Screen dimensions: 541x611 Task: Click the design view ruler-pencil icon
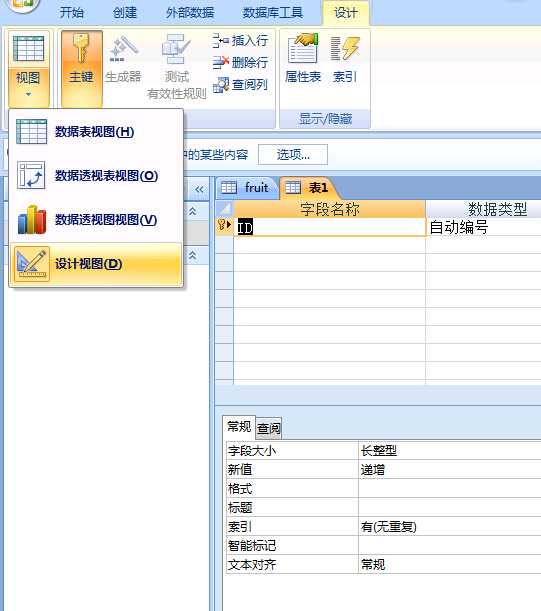(32, 264)
